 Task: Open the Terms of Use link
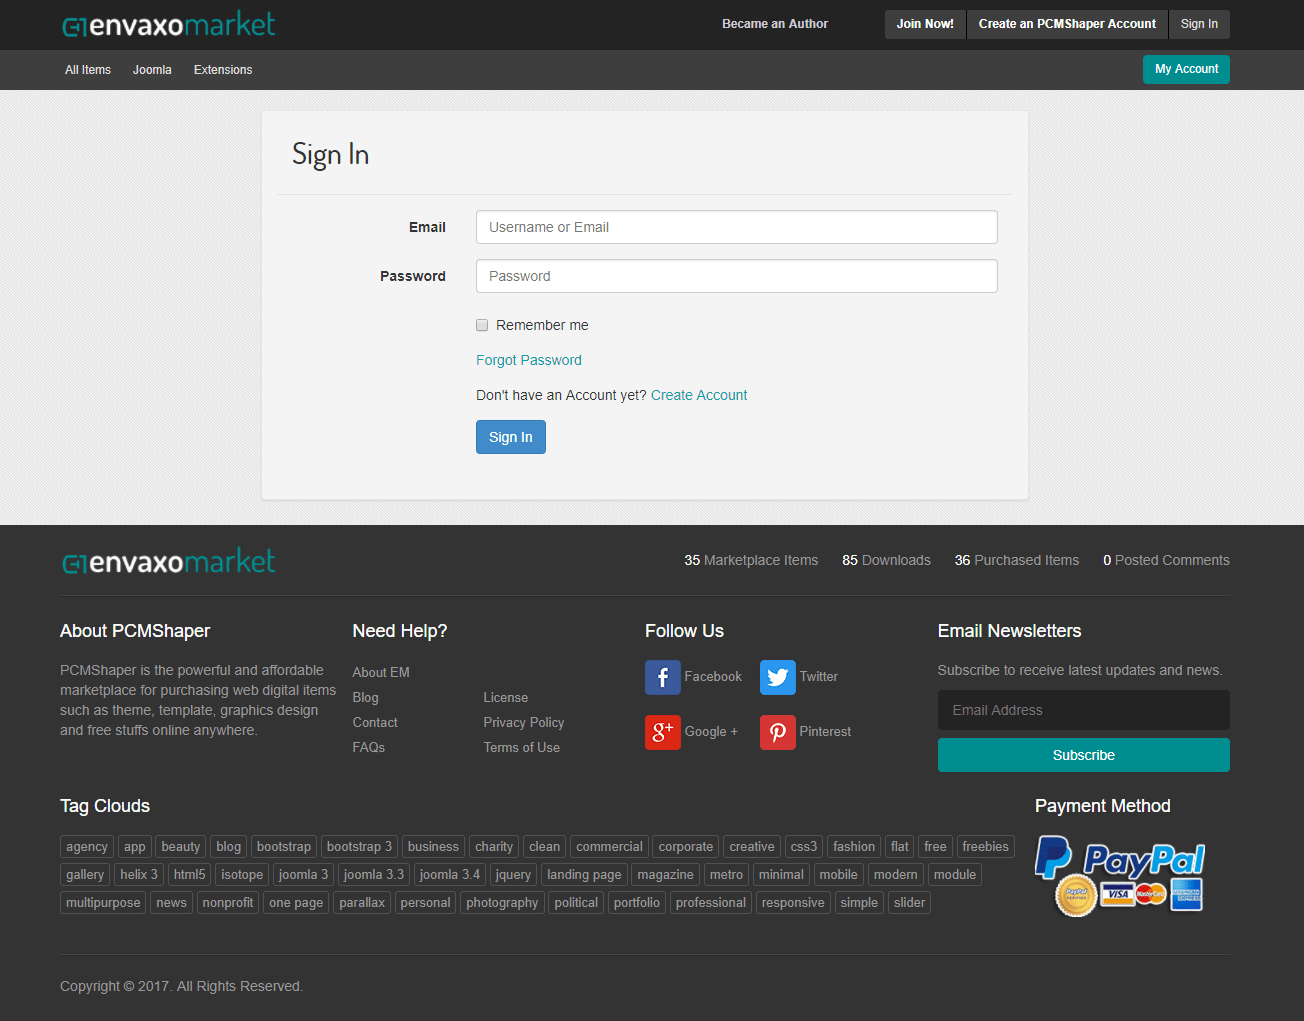point(522,747)
